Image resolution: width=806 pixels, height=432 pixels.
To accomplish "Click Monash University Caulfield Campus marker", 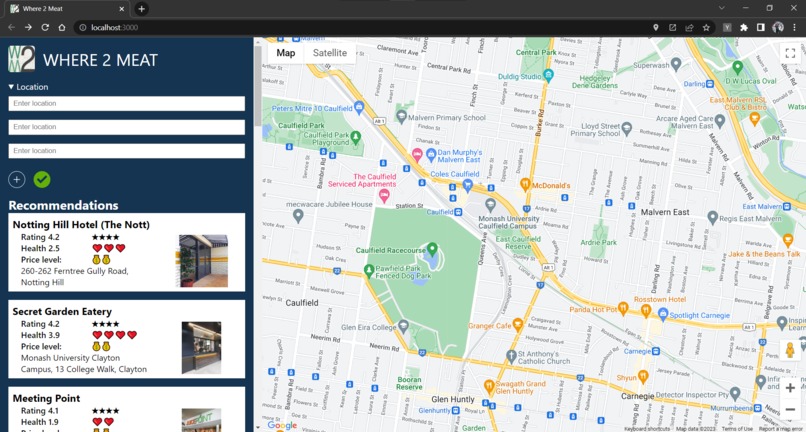I will click(x=490, y=204).
